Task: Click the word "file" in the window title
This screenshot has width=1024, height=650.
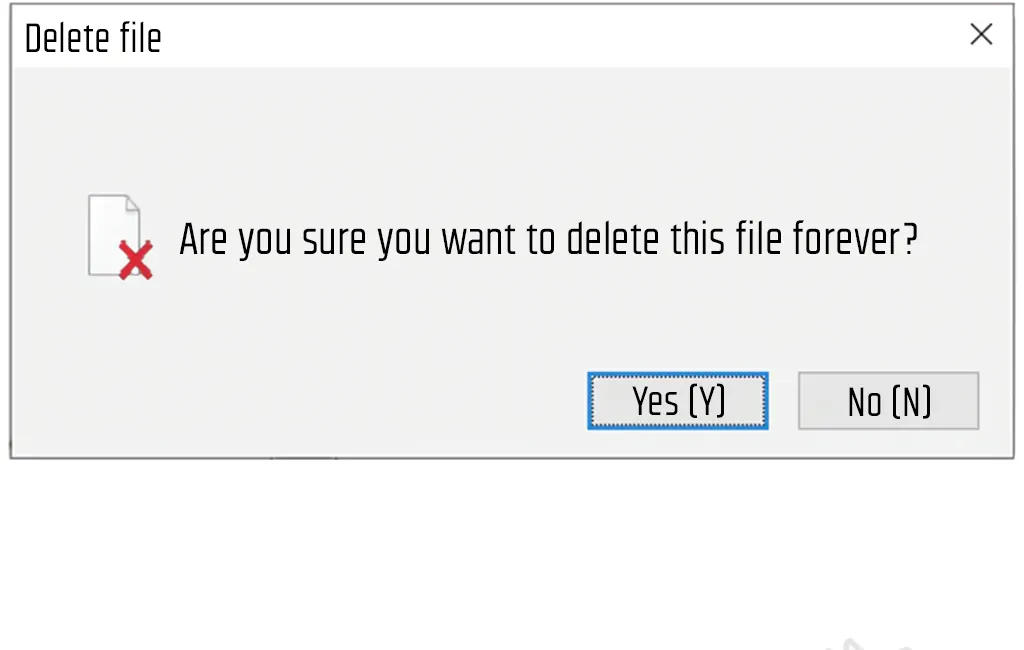Action: tap(140, 39)
